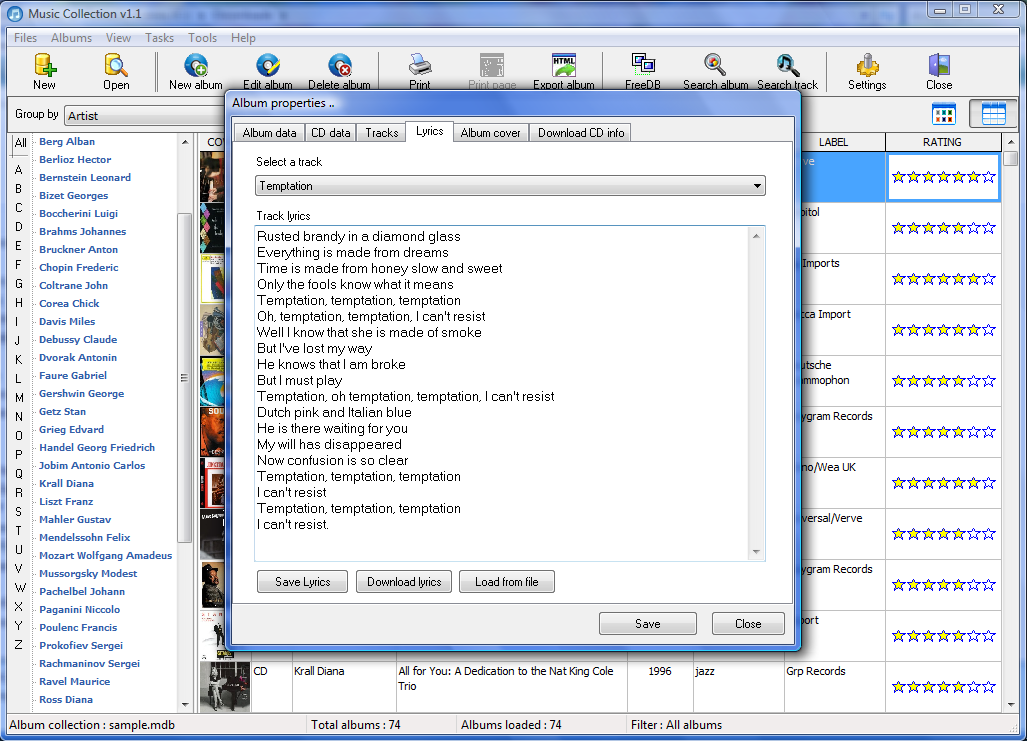Select the Lyrics tab
Image resolution: width=1027 pixels, height=741 pixels.
click(x=430, y=131)
